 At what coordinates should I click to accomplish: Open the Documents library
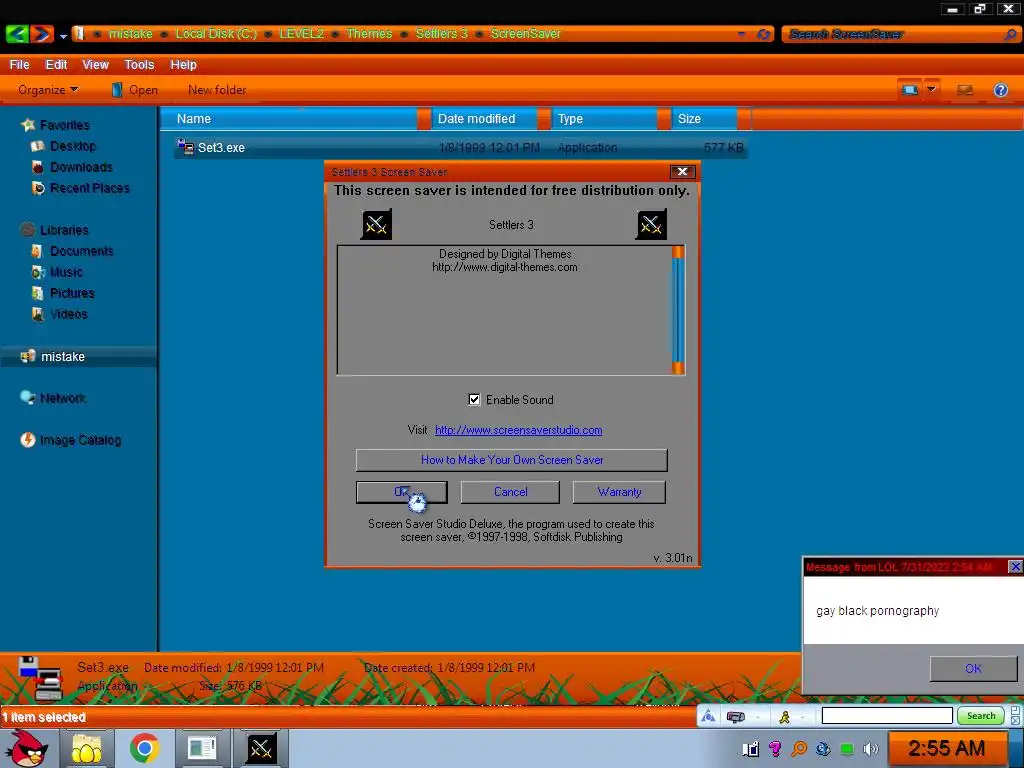point(81,251)
